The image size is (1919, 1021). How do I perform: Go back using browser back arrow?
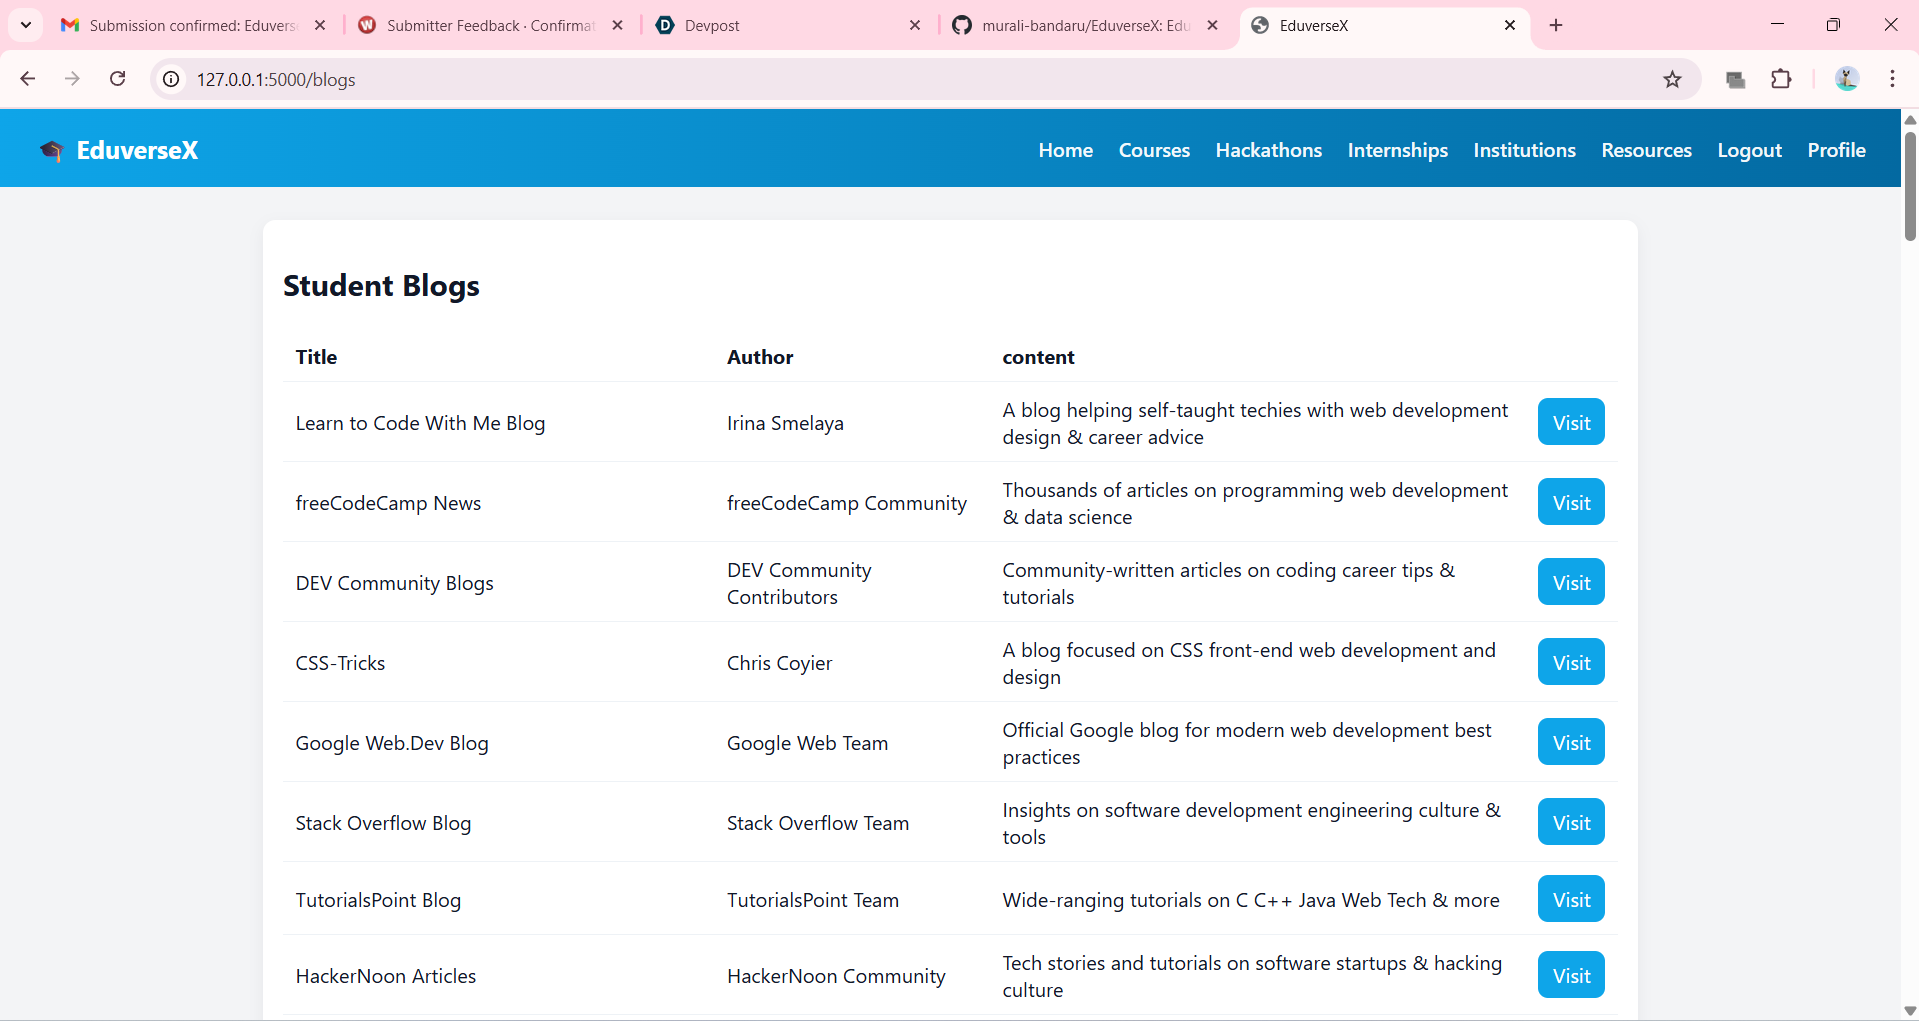click(27, 79)
